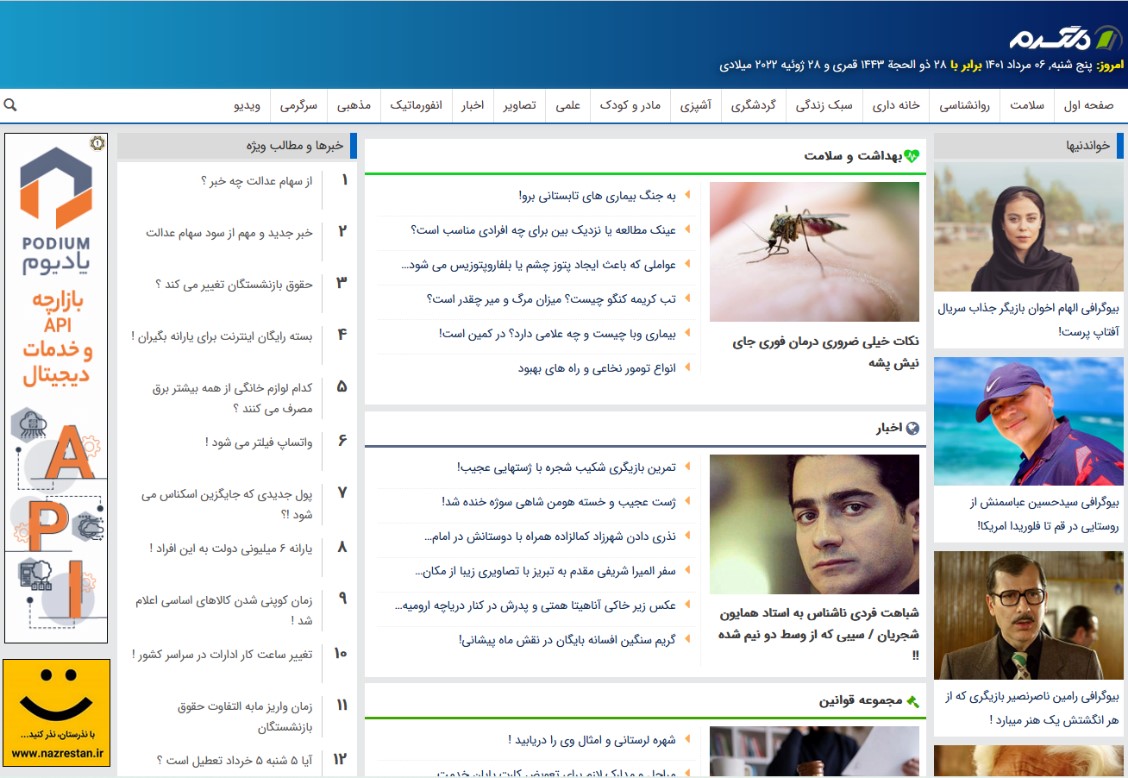Image resolution: width=1128 pixels, height=778 pixels.
Task: Open item 2 خبر جدید سود سهام عدالت
Action: click(229, 233)
